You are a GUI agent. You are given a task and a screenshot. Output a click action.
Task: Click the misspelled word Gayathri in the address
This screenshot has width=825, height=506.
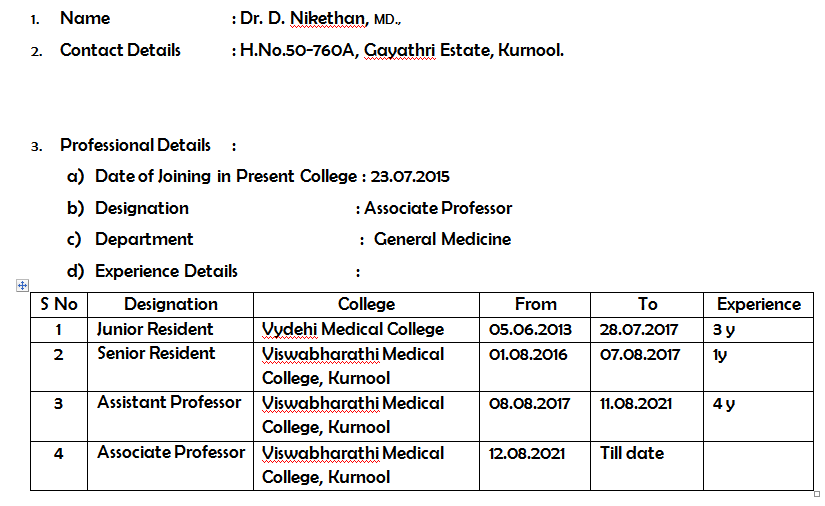[x=400, y=50]
